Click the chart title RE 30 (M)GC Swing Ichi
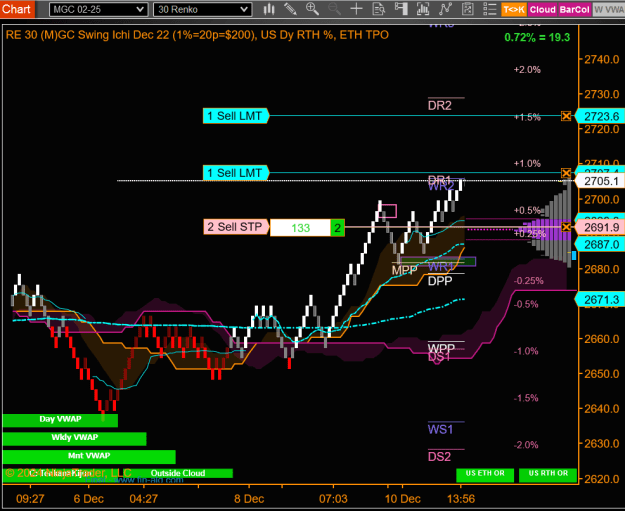 point(197,35)
